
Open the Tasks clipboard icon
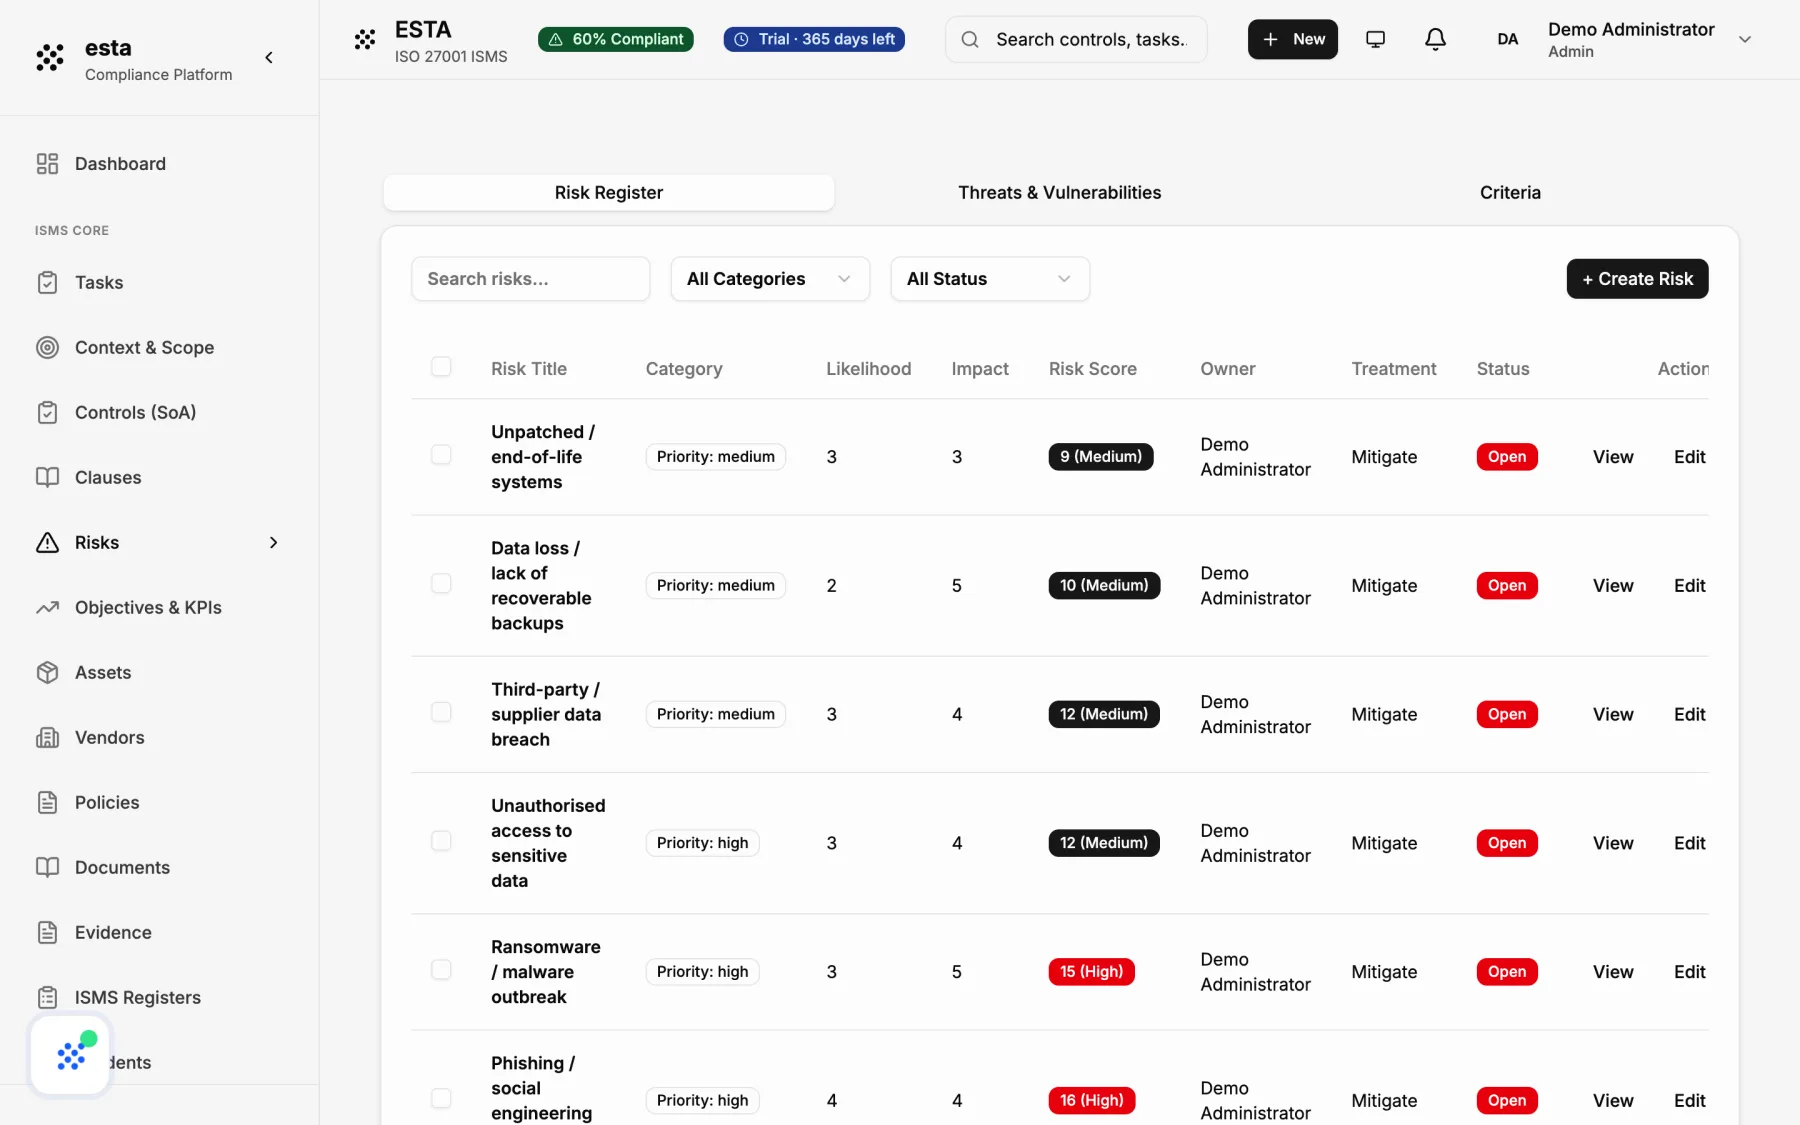[x=47, y=283]
